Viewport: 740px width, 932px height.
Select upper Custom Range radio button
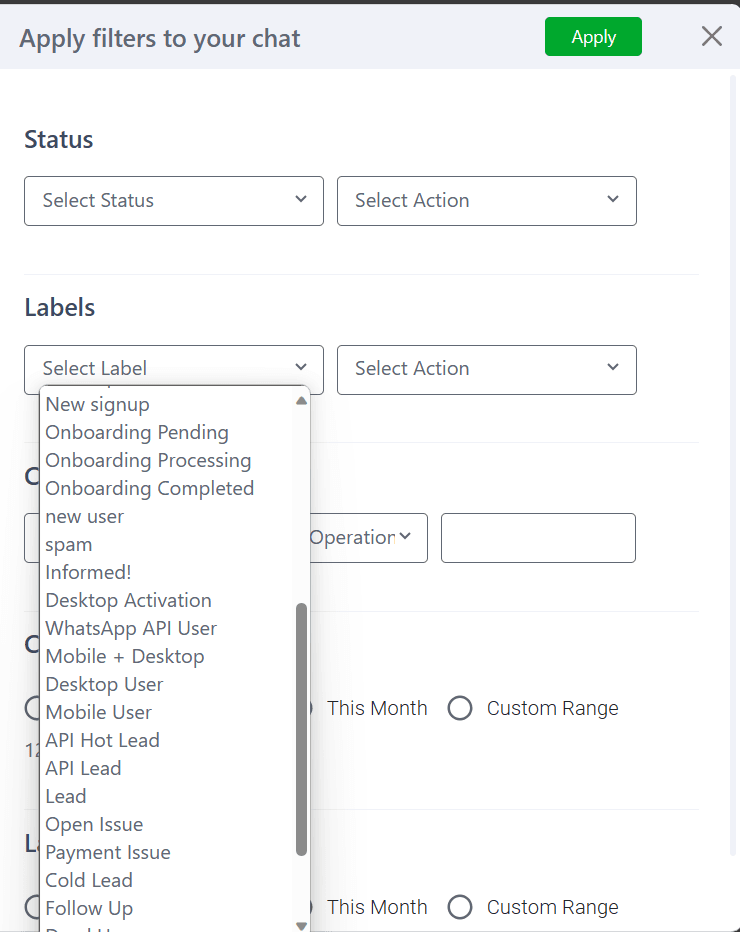coord(460,709)
